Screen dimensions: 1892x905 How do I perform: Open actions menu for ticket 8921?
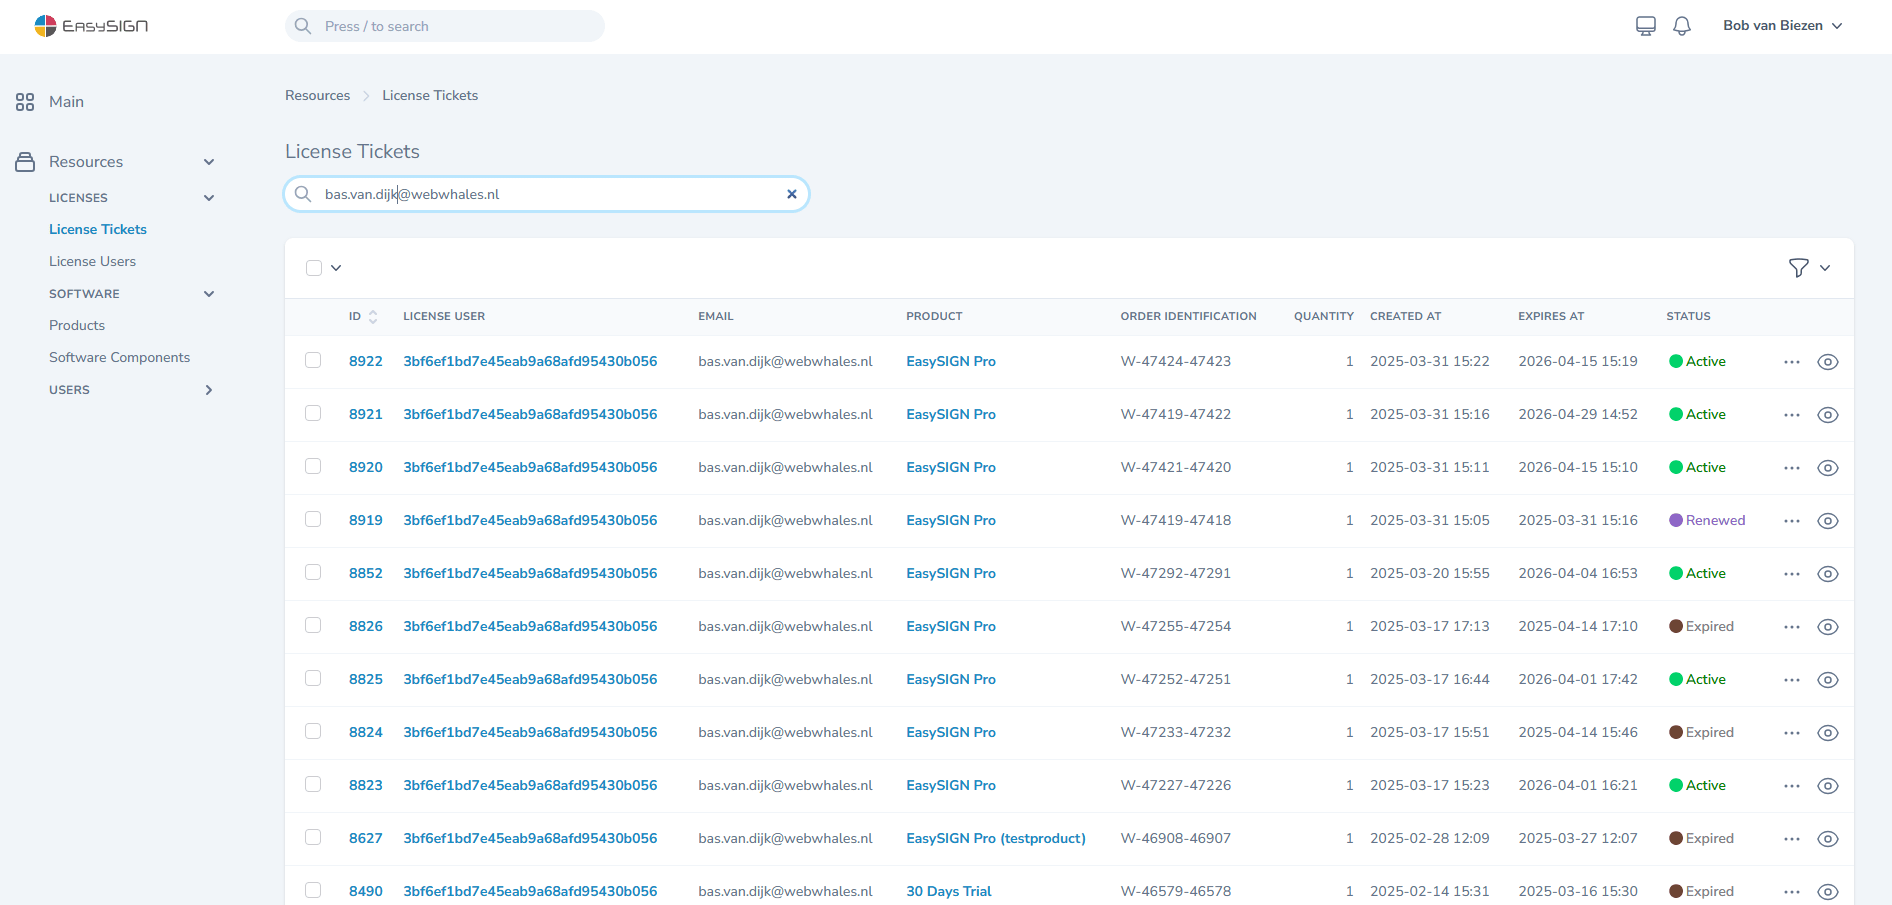pos(1792,415)
